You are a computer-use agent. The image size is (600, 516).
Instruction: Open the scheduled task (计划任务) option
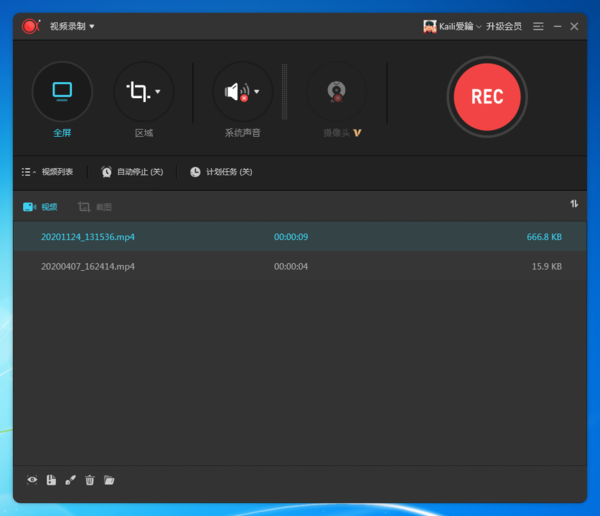[x=221, y=172]
